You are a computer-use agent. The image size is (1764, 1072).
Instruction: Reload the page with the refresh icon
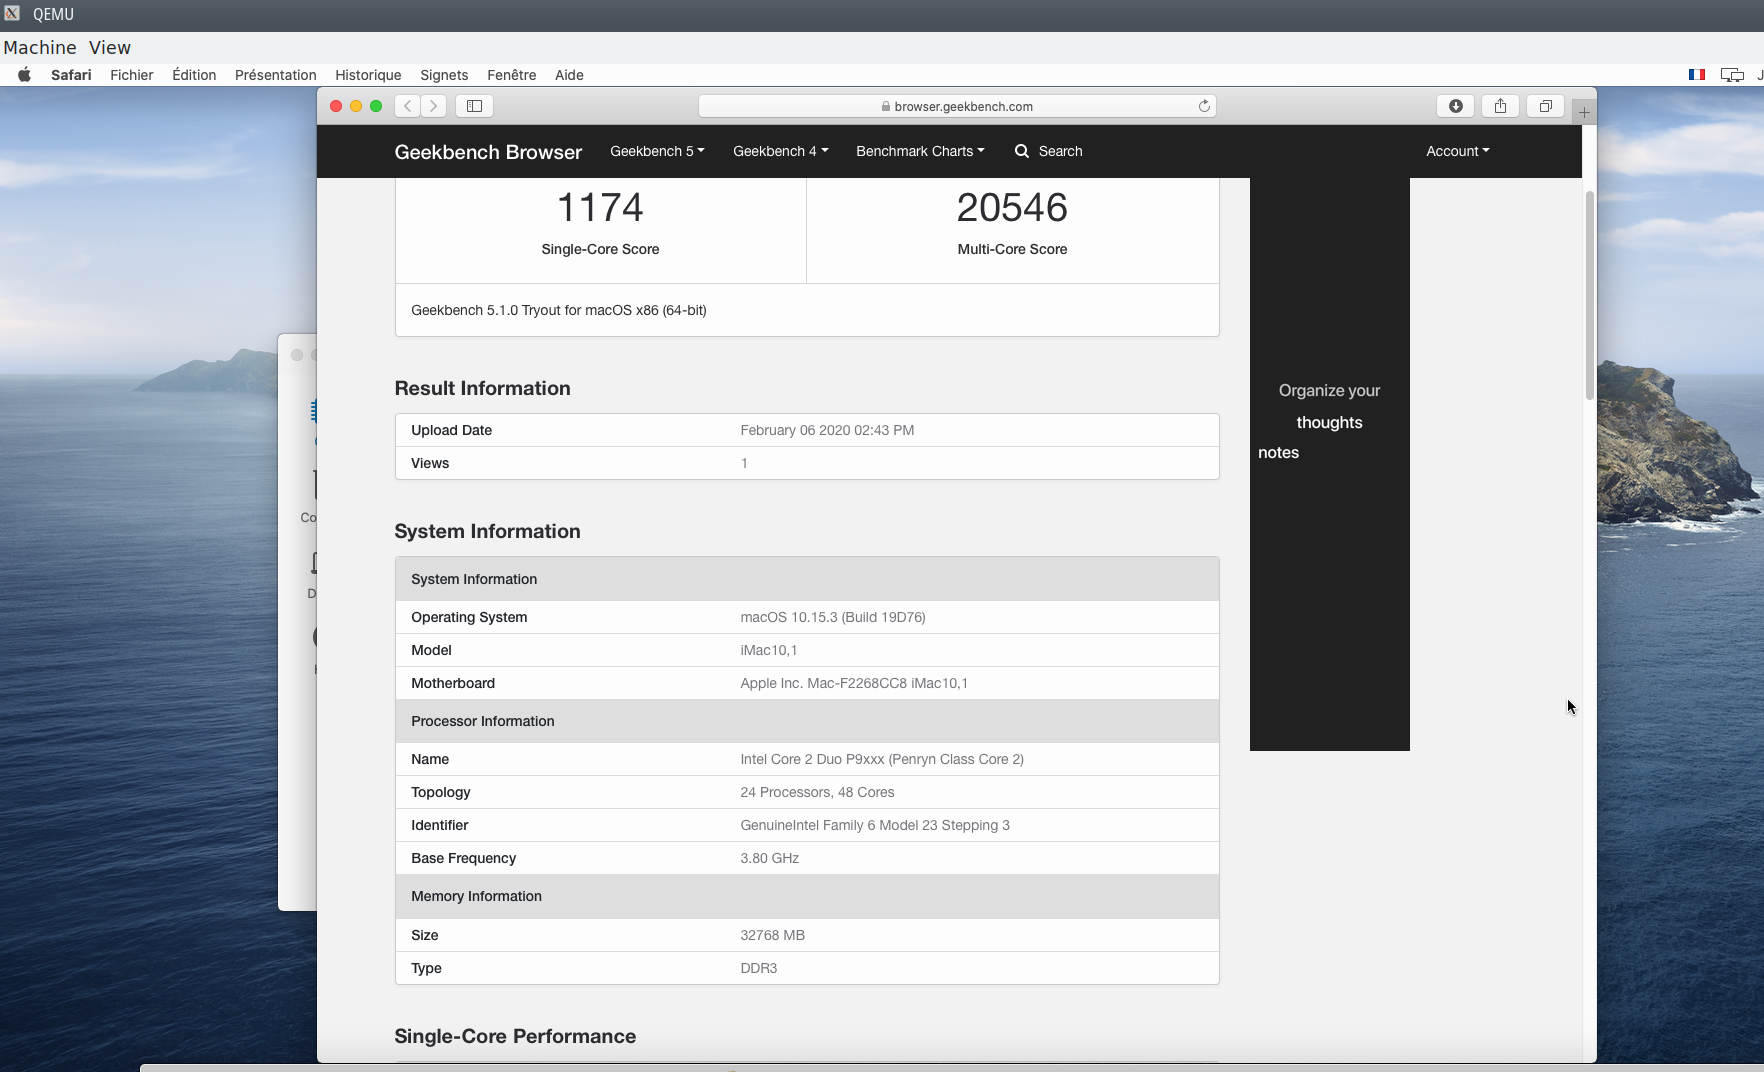click(x=1204, y=106)
